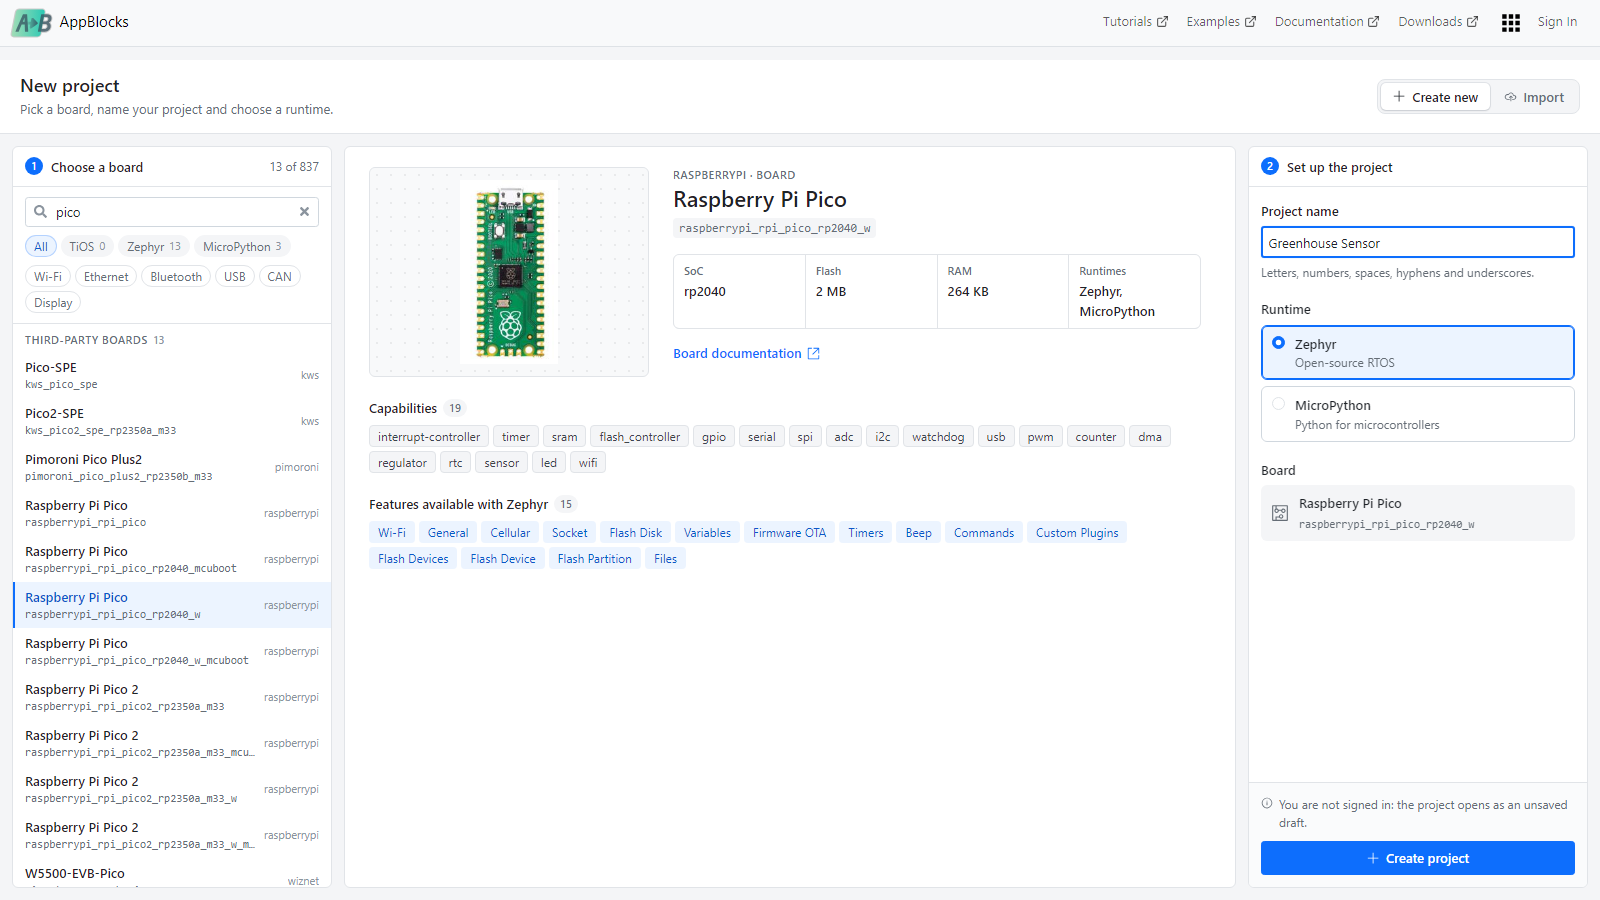This screenshot has width=1600, height=900.
Task: Open the Downloads menu link
Action: click(1438, 22)
